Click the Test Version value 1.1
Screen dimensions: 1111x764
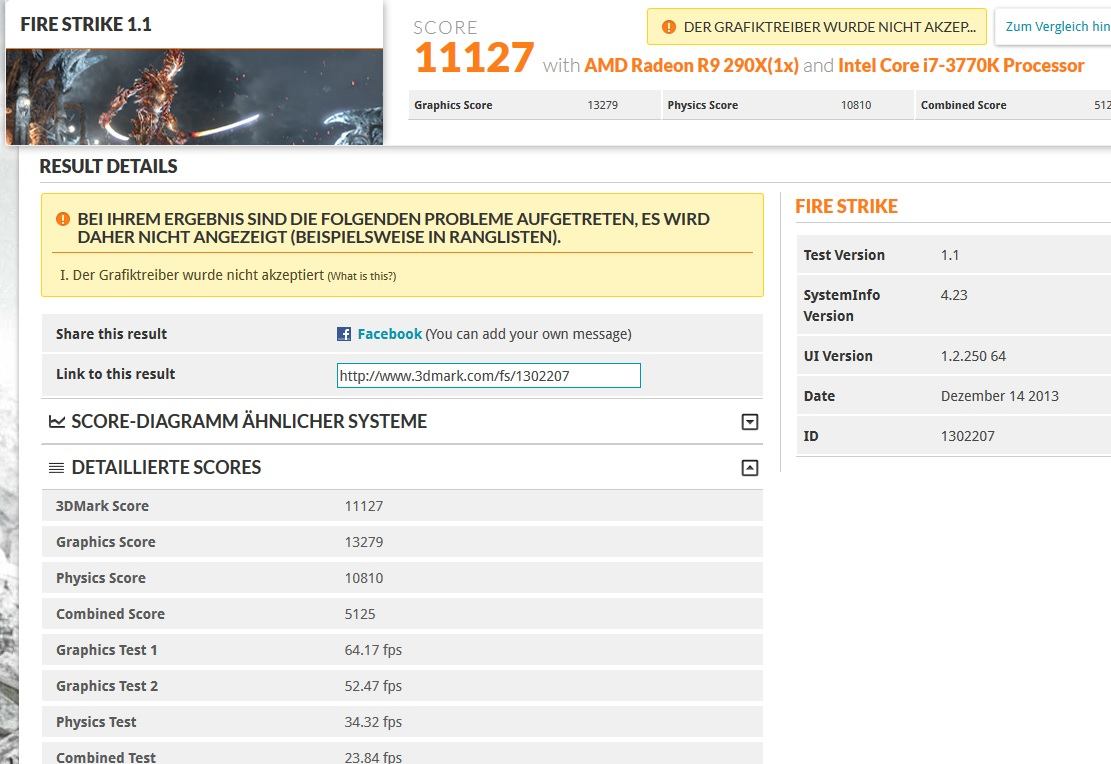click(949, 255)
